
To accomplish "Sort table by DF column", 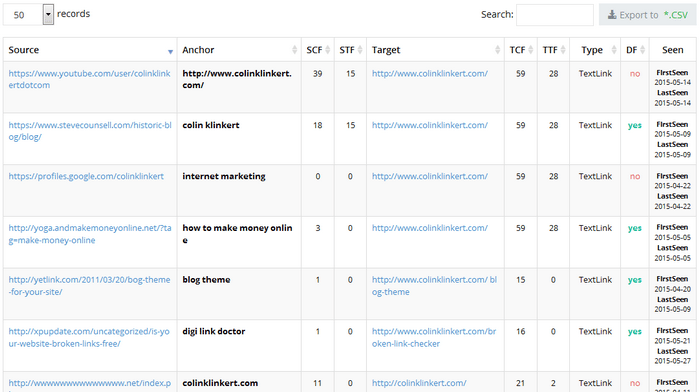I will [635, 50].
